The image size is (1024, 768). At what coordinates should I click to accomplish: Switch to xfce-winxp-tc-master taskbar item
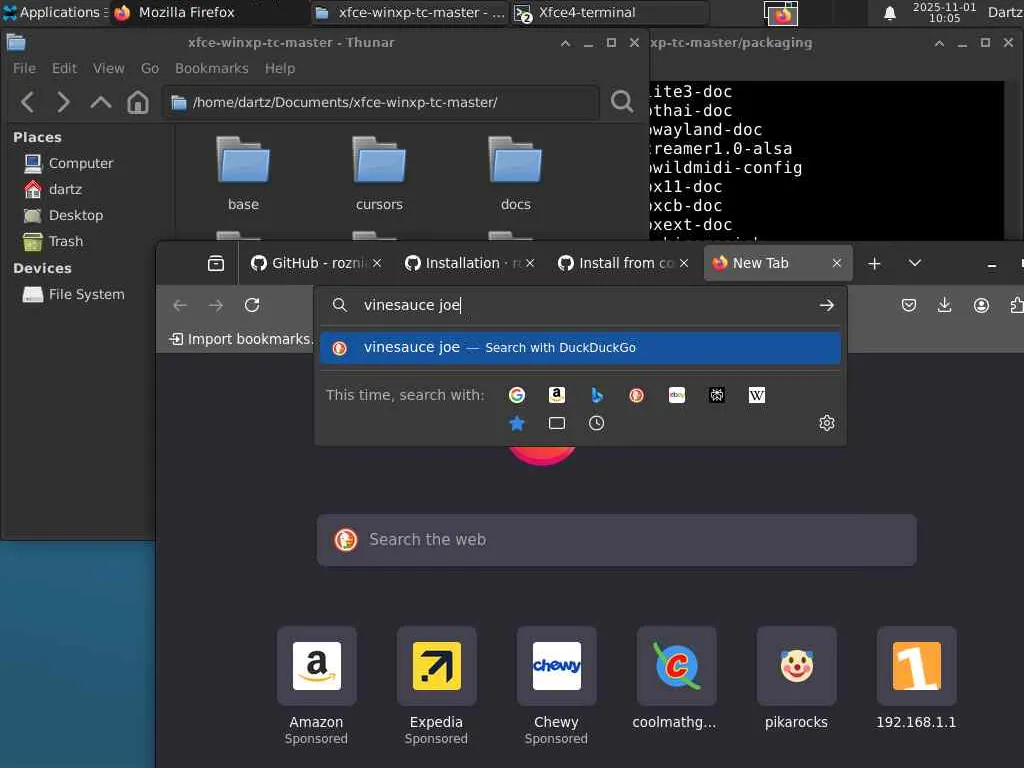click(x=409, y=12)
